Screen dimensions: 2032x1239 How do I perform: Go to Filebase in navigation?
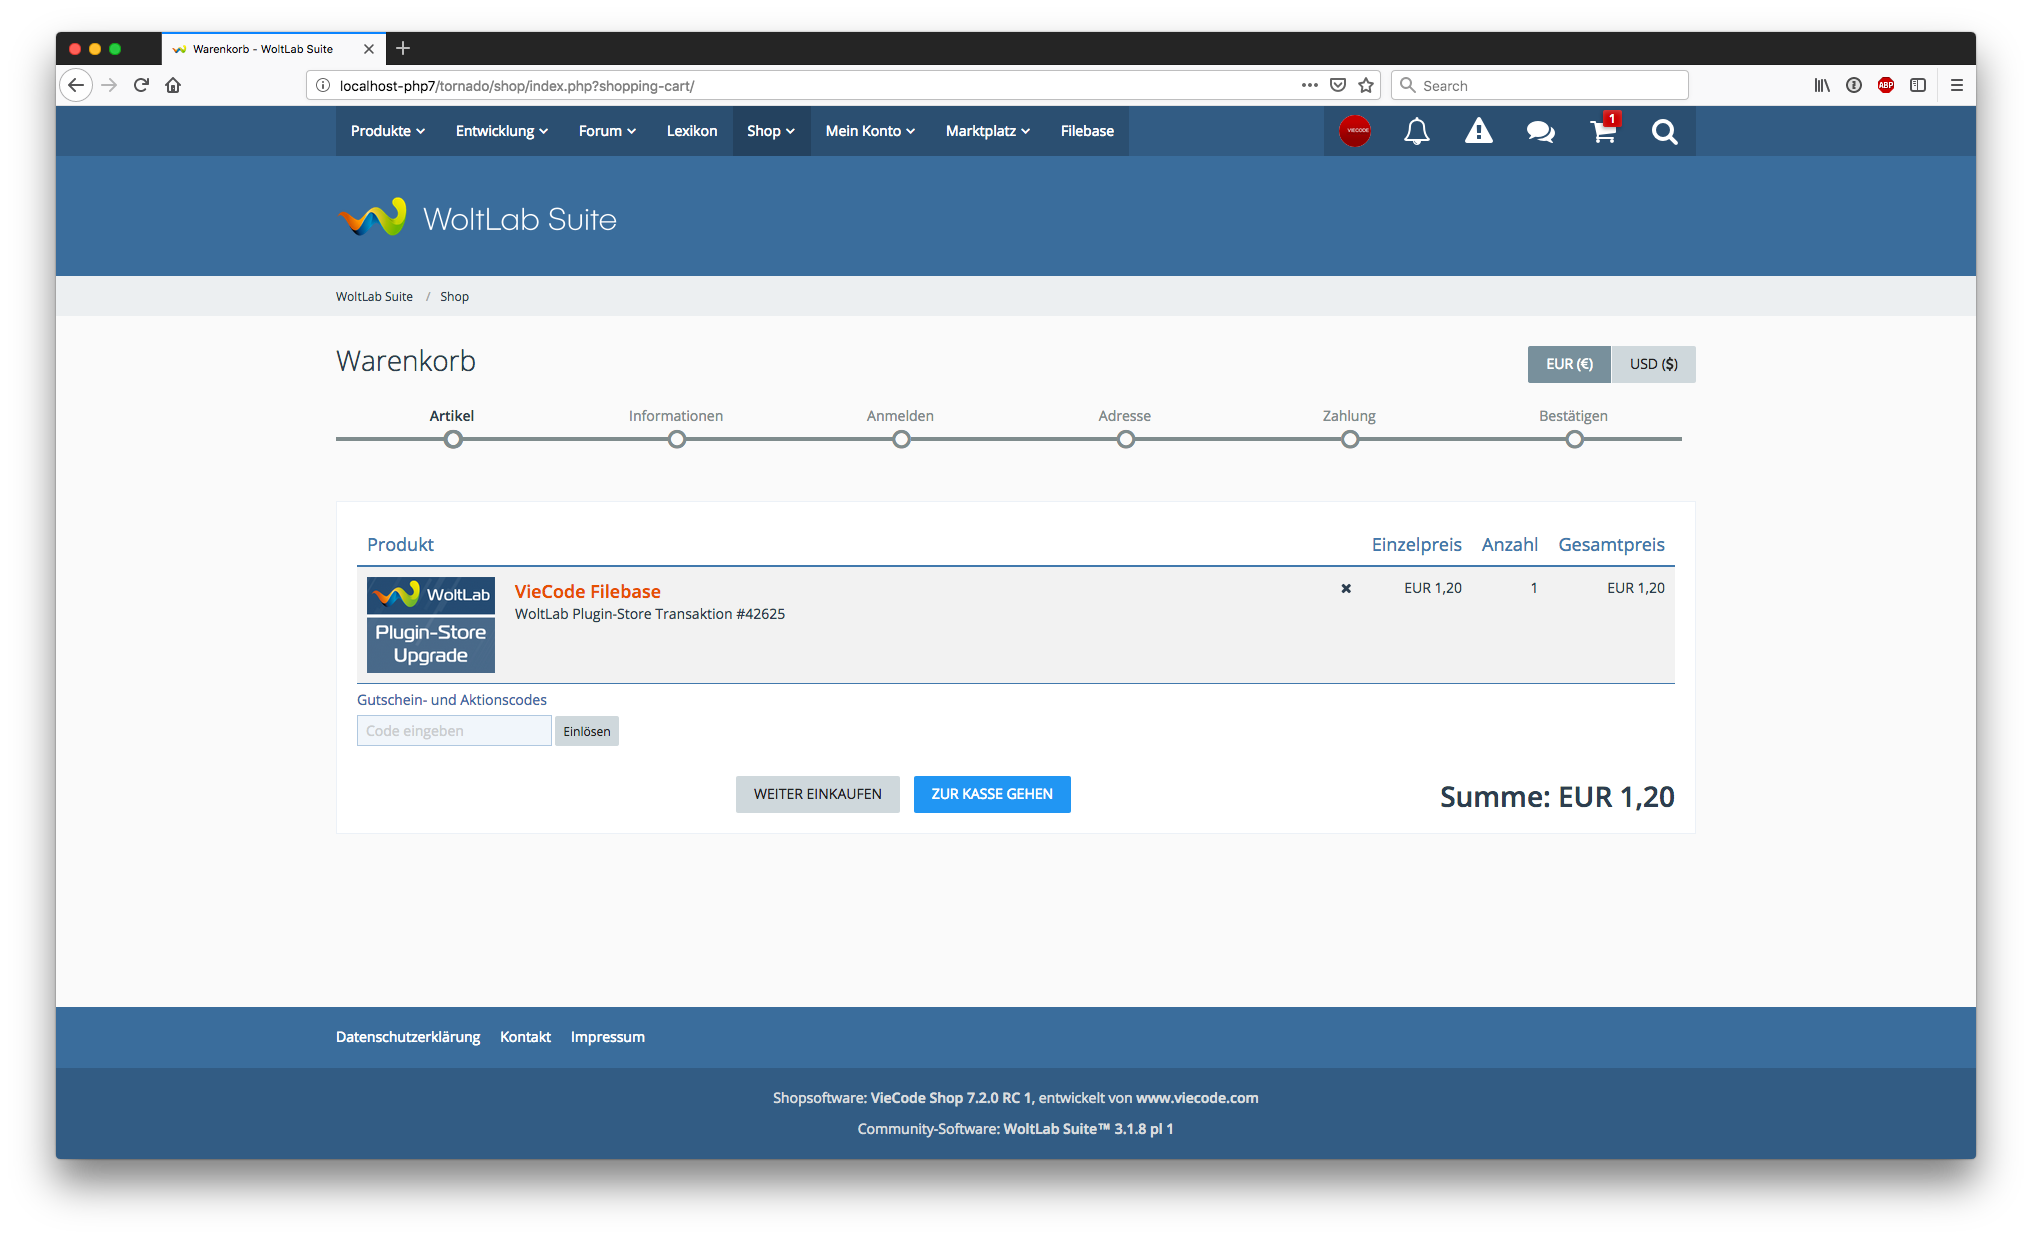1087,131
